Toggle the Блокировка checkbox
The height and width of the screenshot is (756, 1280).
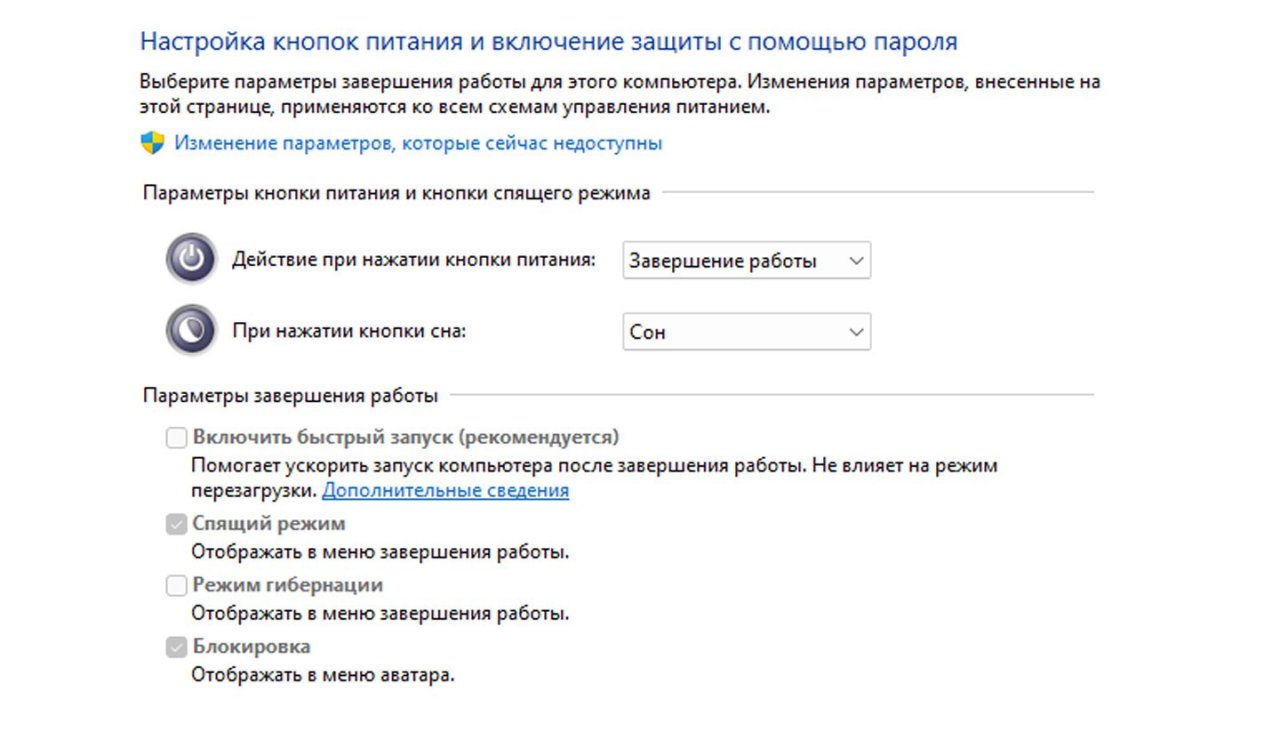pos(177,648)
